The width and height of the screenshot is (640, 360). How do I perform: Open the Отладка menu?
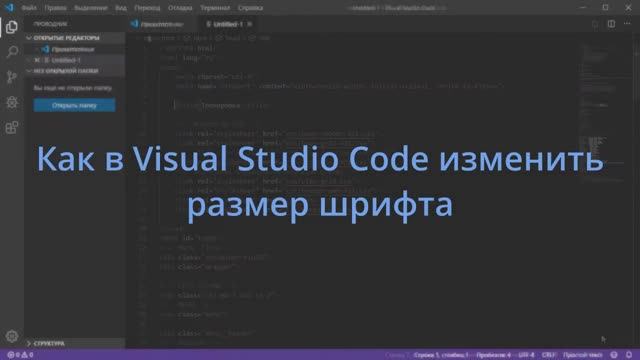pos(180,8)
